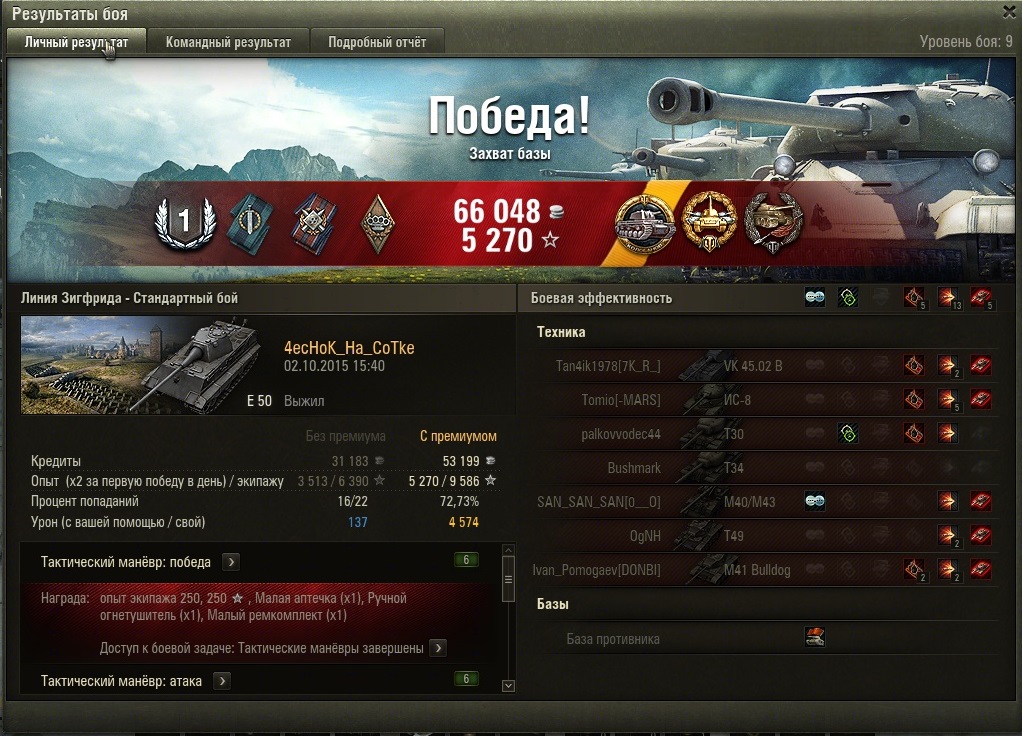Open Тактические манёвры завершены arrow link
This screenshot has width=1022, height=736.
click(438, 648)
